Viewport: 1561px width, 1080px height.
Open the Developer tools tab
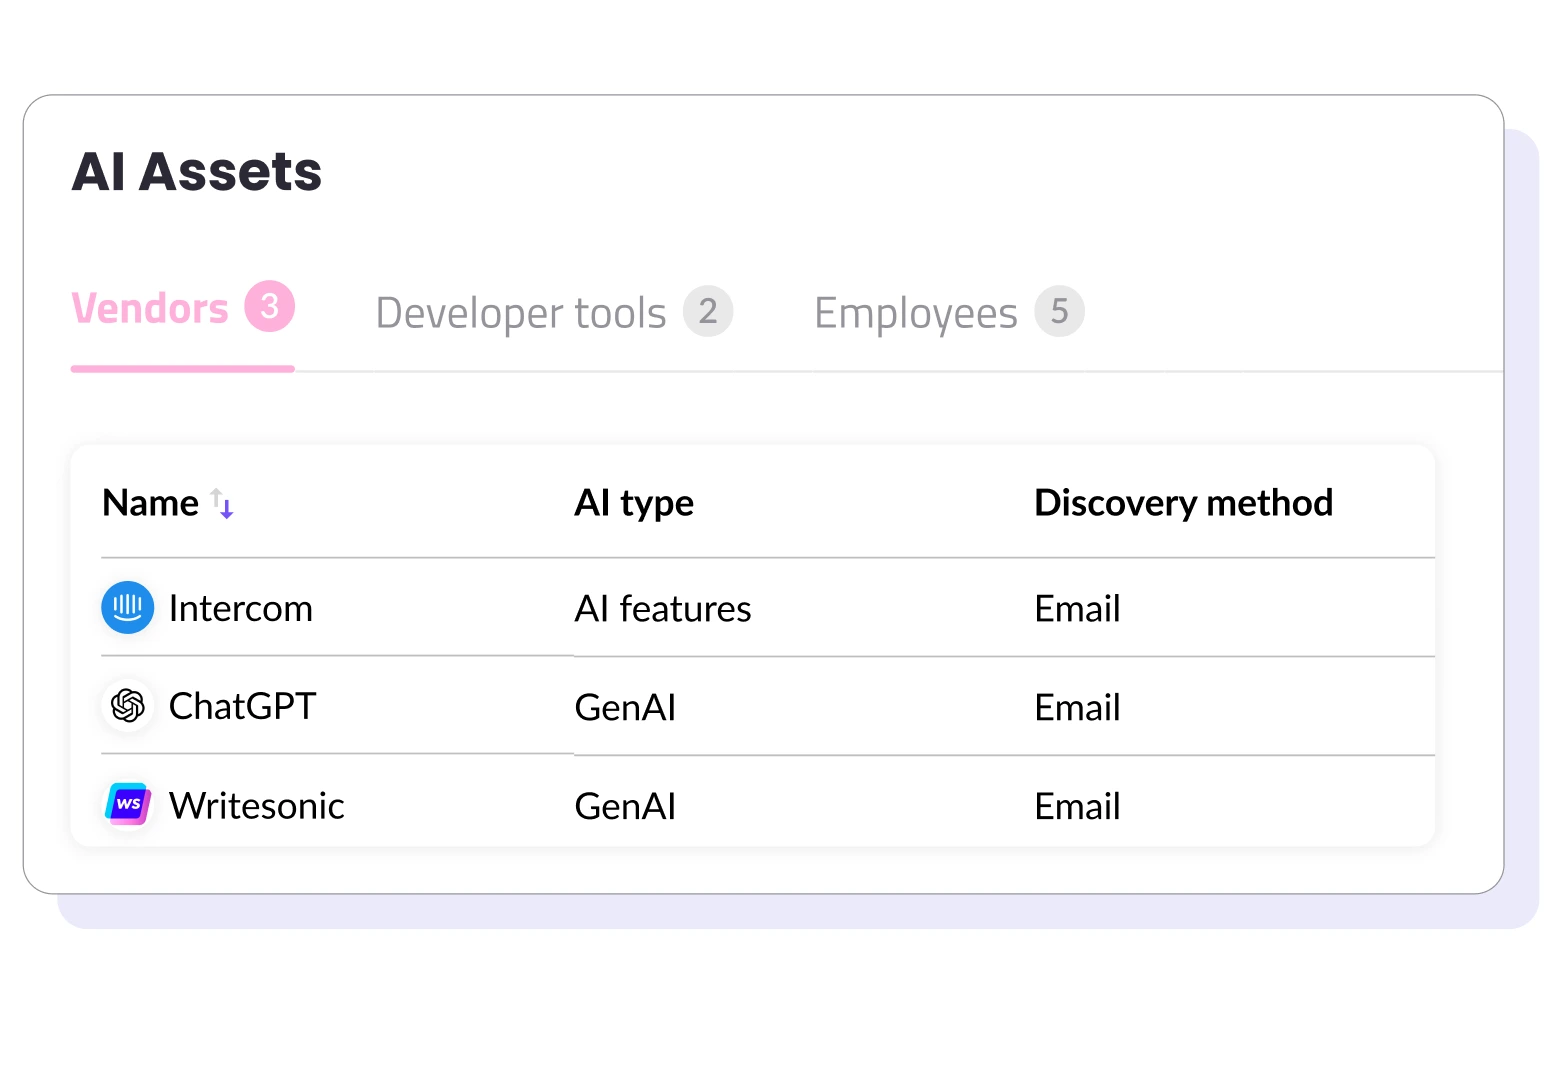pos(521,313)
